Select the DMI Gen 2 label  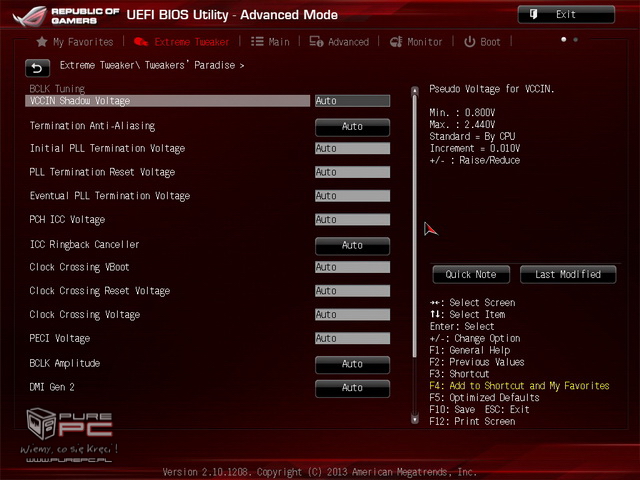point(52,387)
